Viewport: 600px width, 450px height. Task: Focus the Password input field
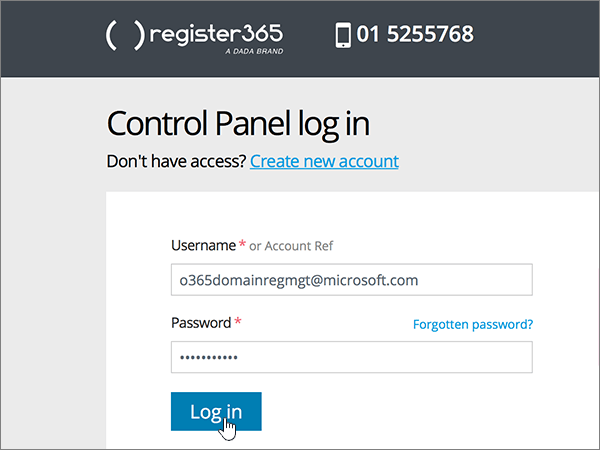point(352,357)
